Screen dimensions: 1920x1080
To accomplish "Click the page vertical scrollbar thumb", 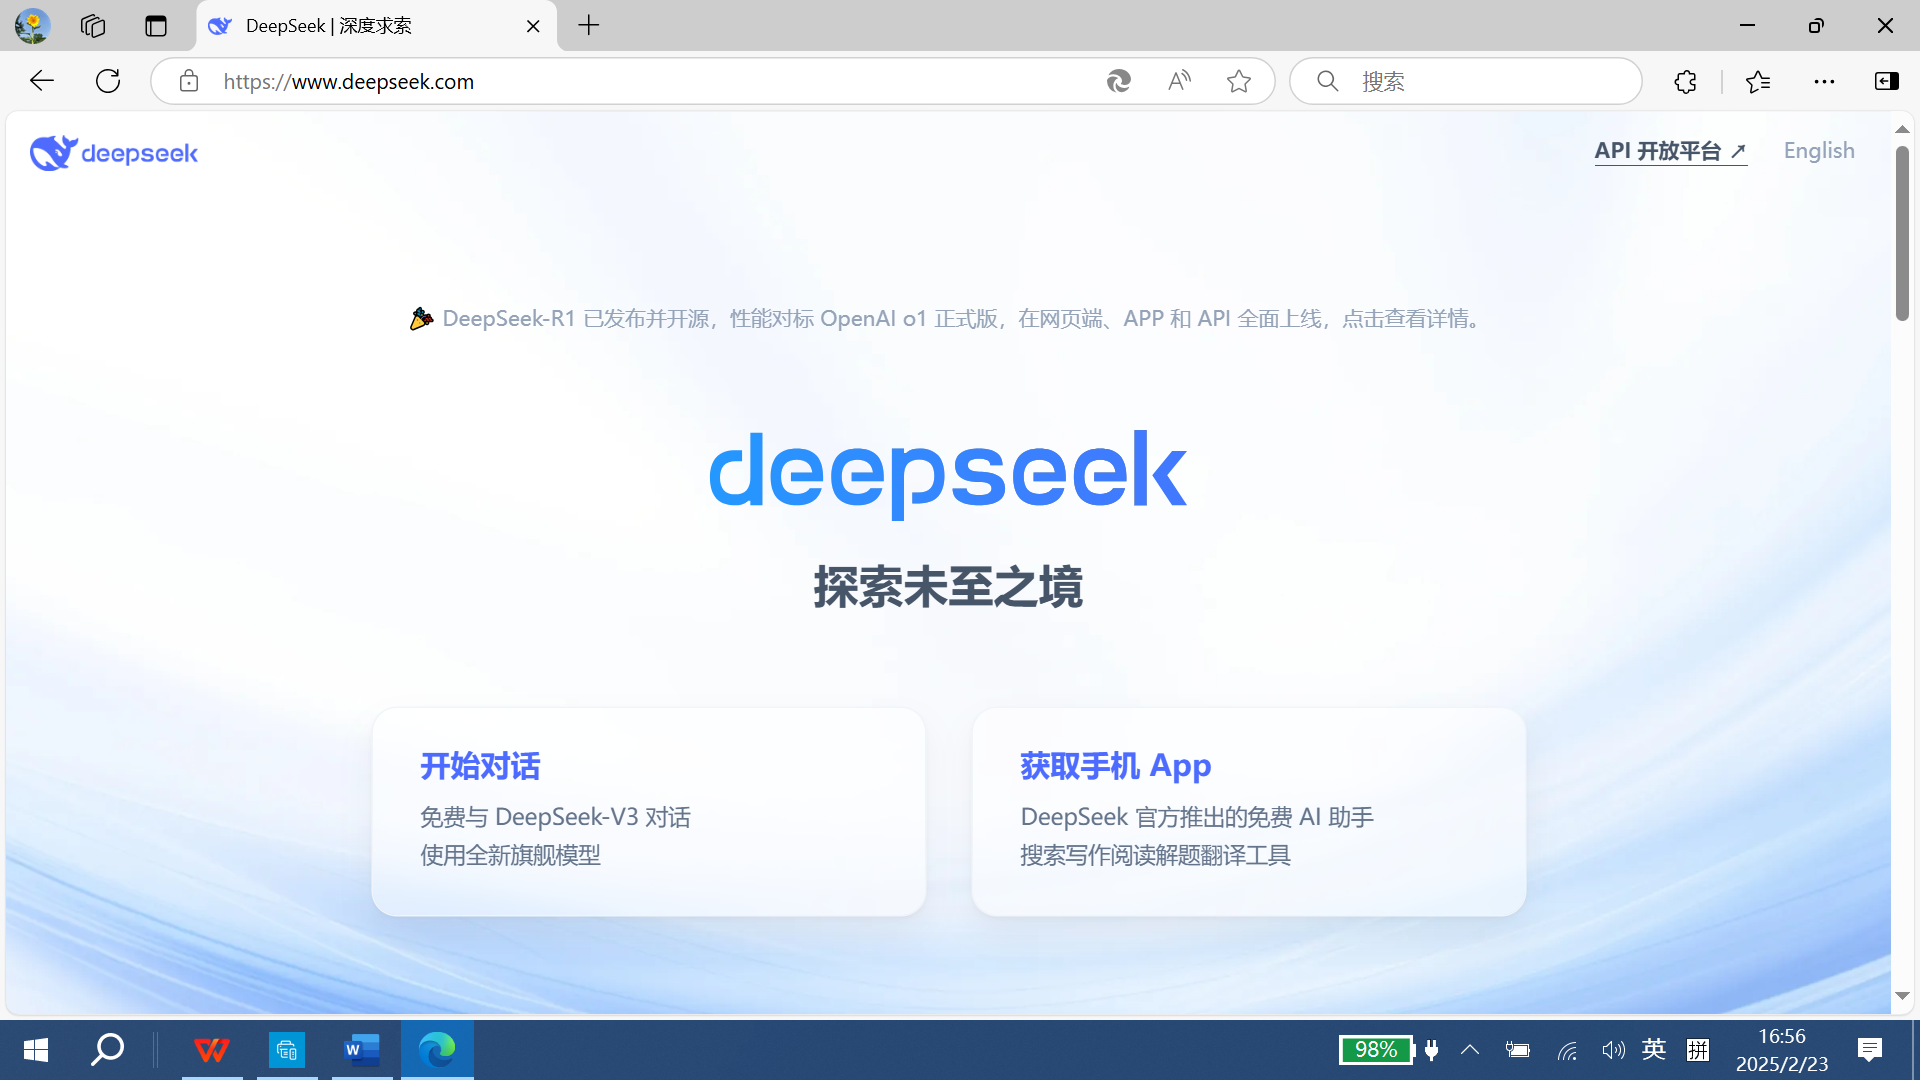I will pos(1902,233).
